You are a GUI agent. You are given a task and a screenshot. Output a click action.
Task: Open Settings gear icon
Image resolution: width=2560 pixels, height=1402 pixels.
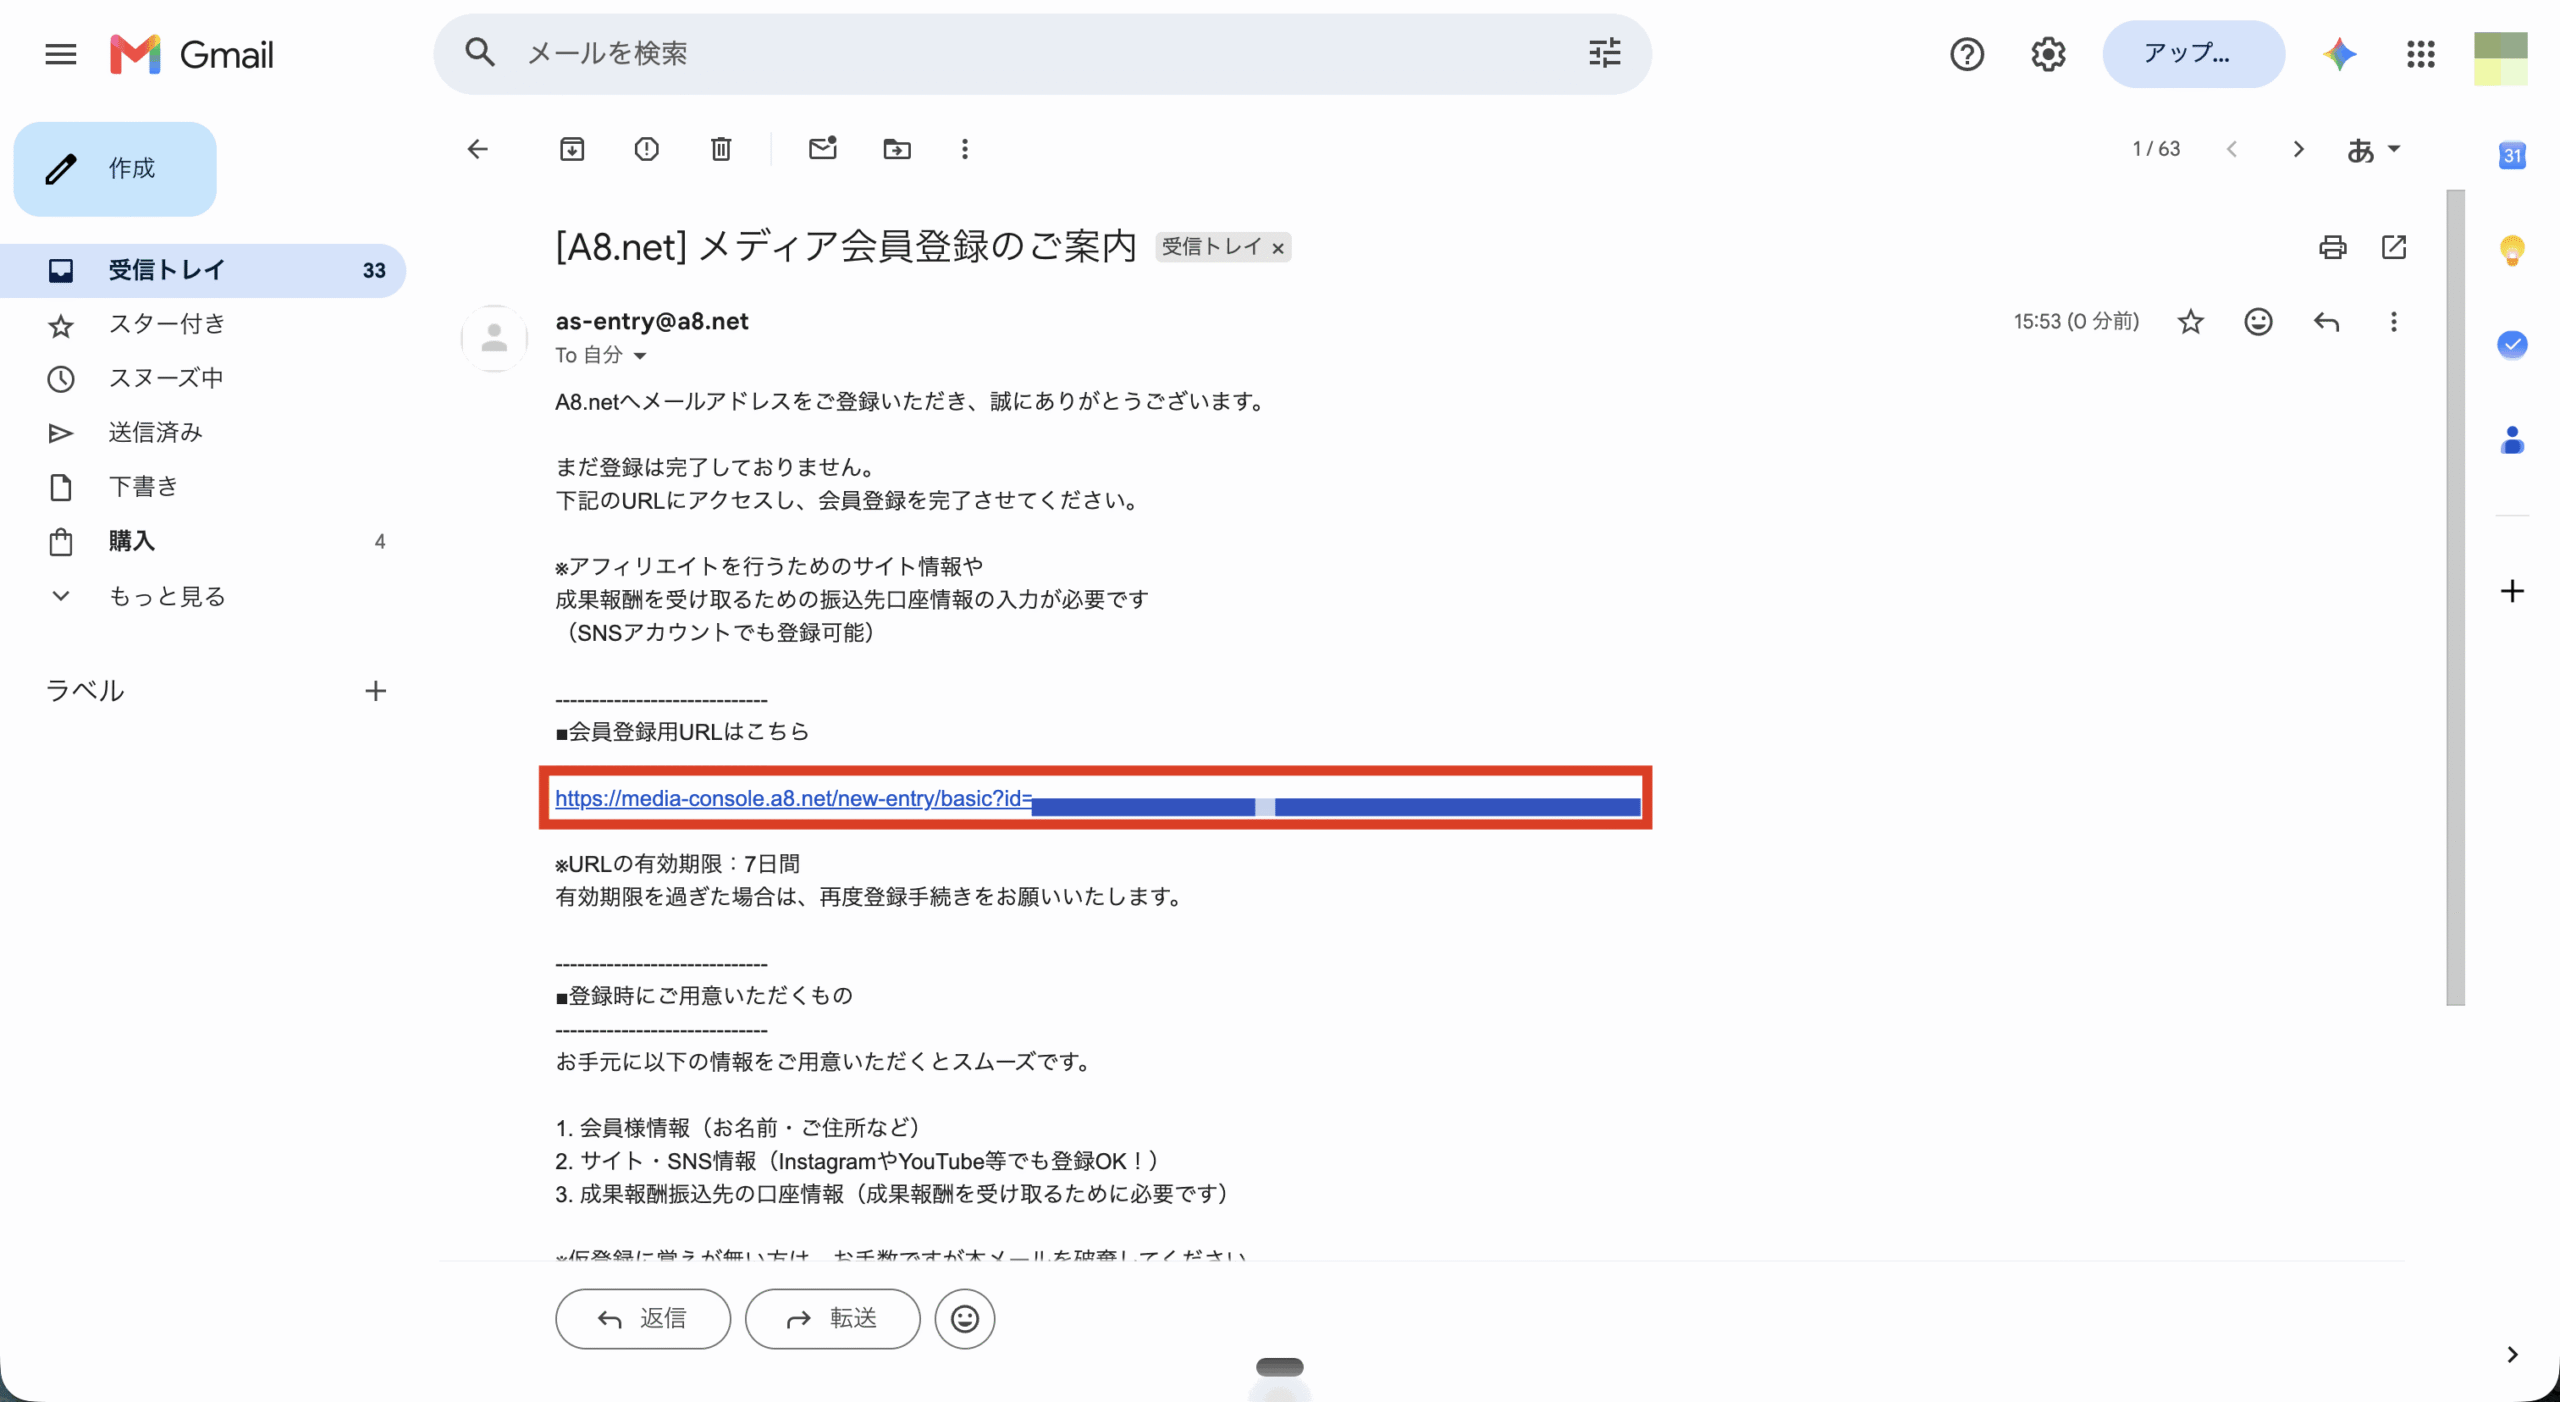[2048, 54]
